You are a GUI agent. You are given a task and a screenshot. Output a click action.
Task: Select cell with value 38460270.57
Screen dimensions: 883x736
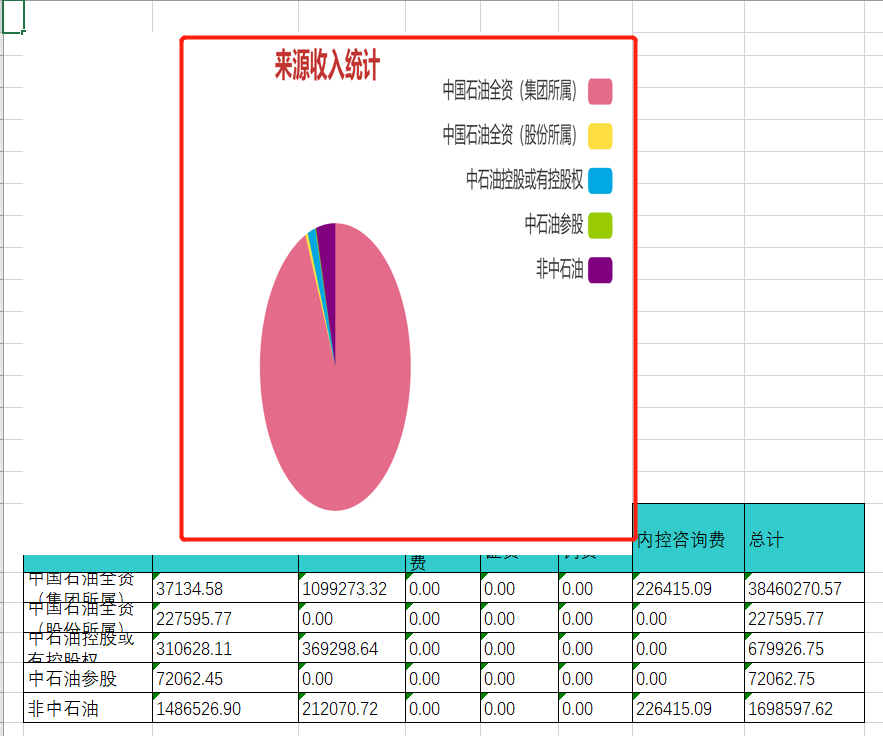tap(804, 588)
